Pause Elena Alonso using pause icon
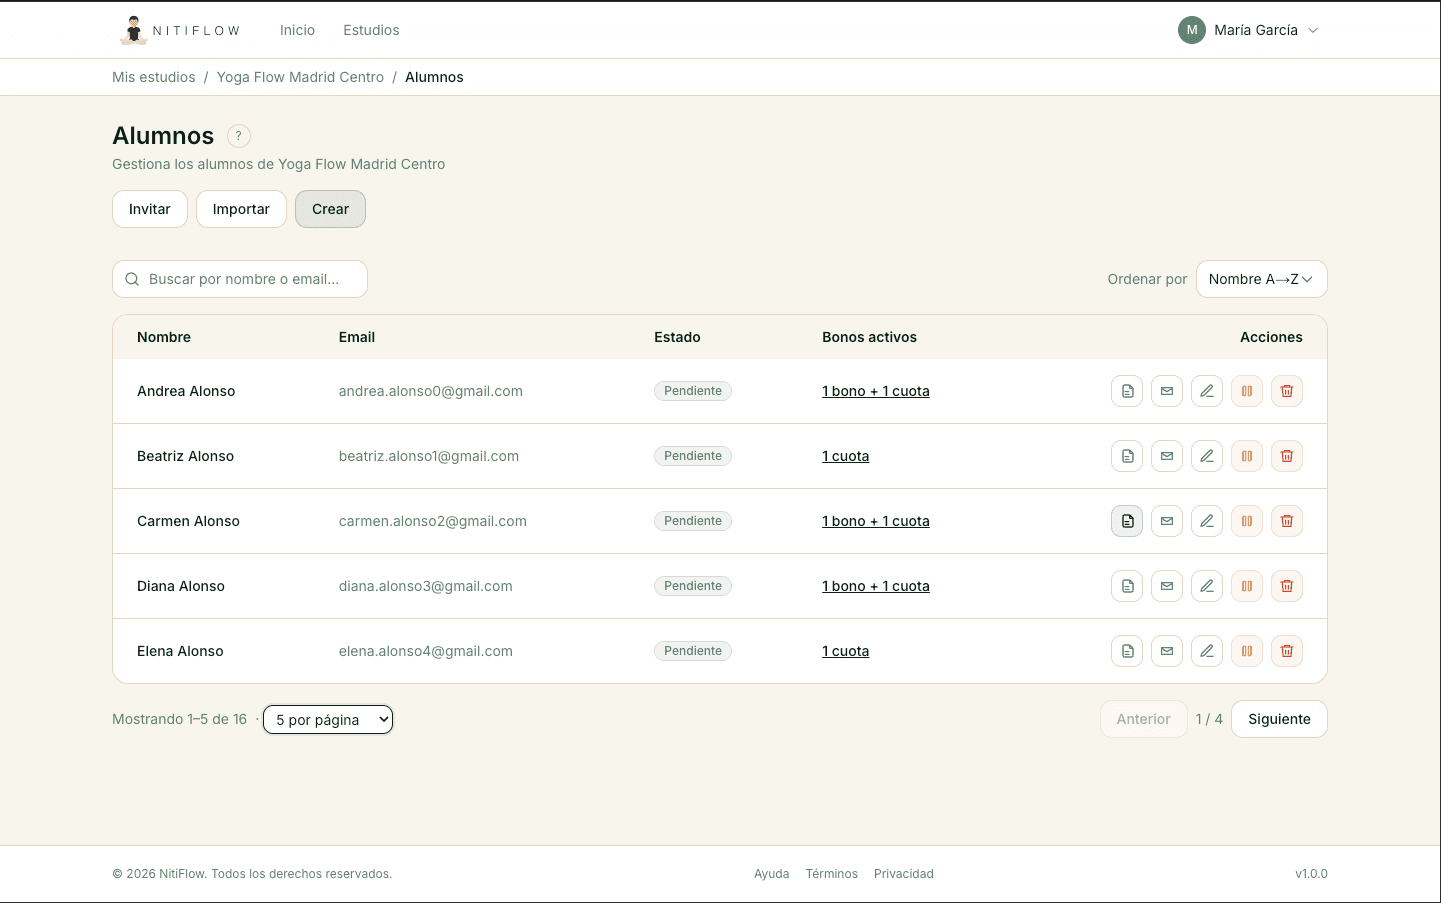 pyautogui.click(x=1247, y=651)
